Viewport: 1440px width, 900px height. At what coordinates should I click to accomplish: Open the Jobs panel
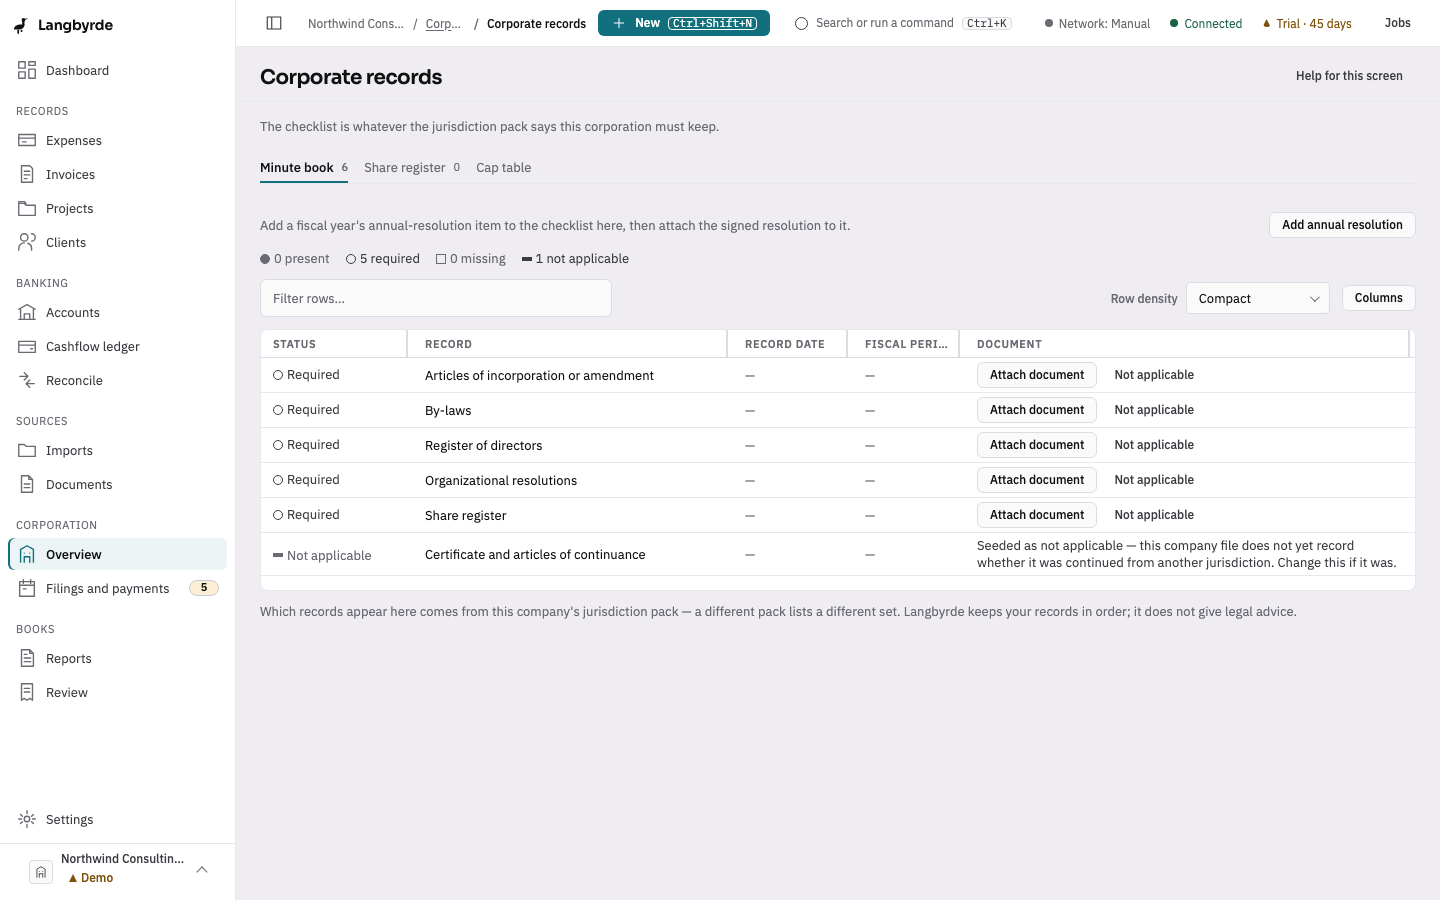1397,23
